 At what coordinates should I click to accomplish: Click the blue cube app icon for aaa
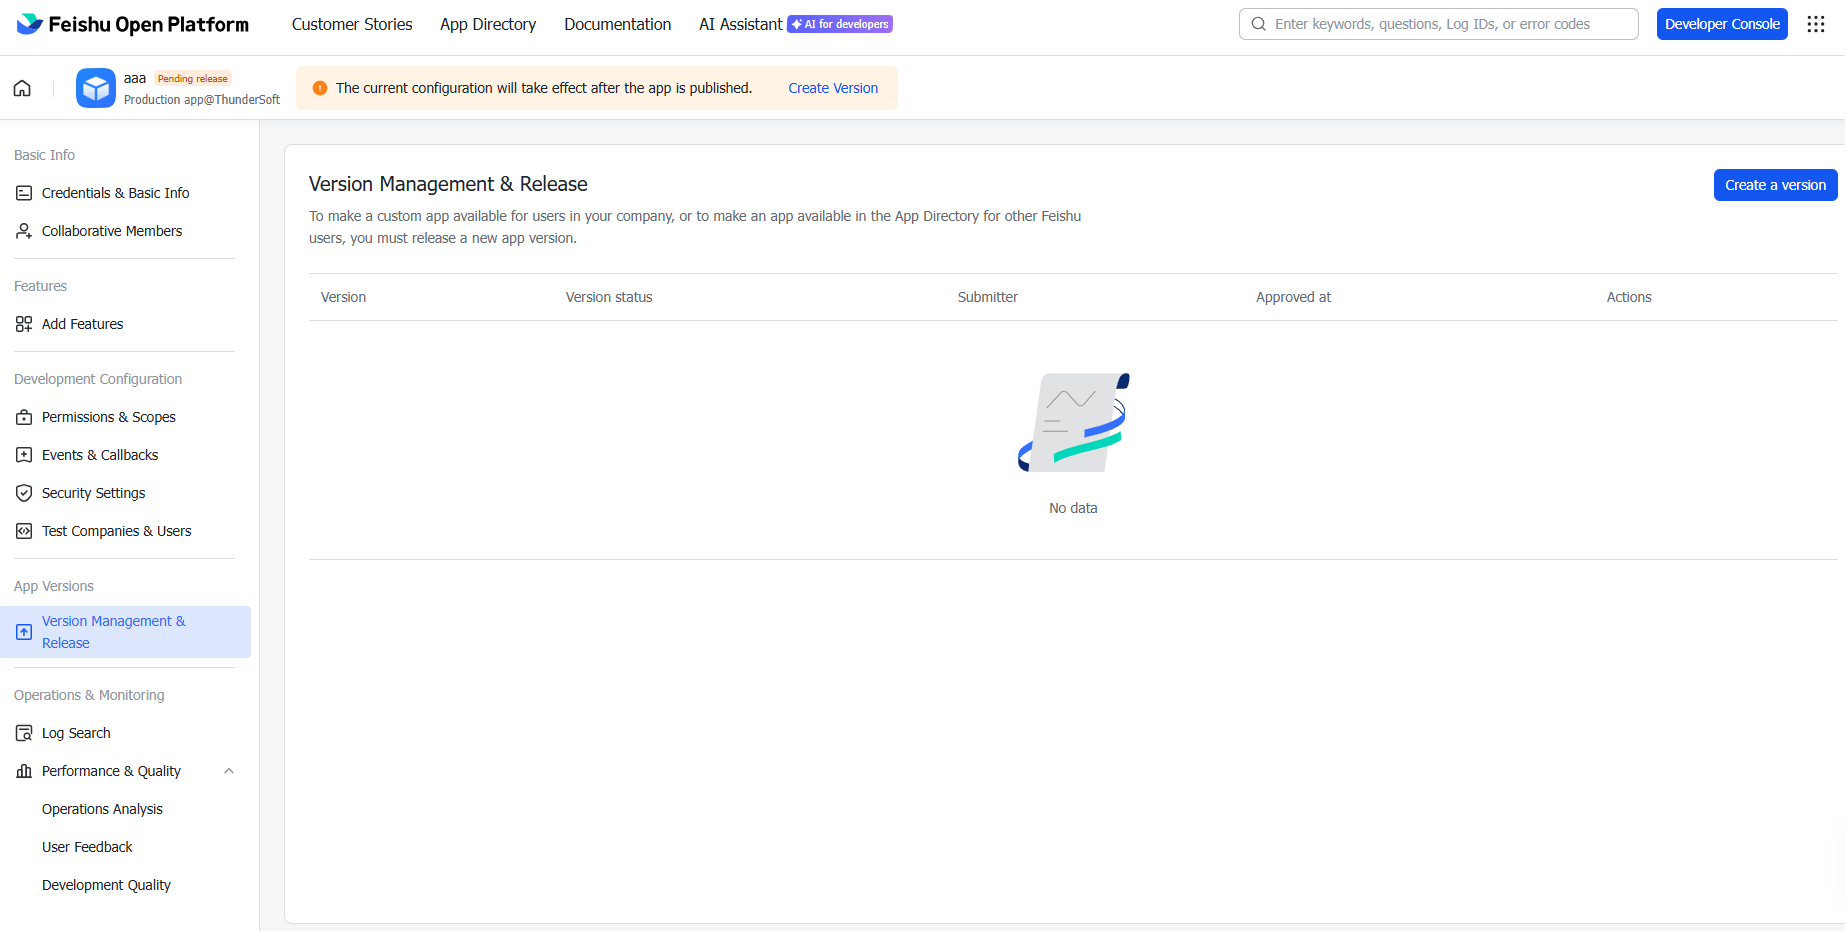(x=96, y=88)
